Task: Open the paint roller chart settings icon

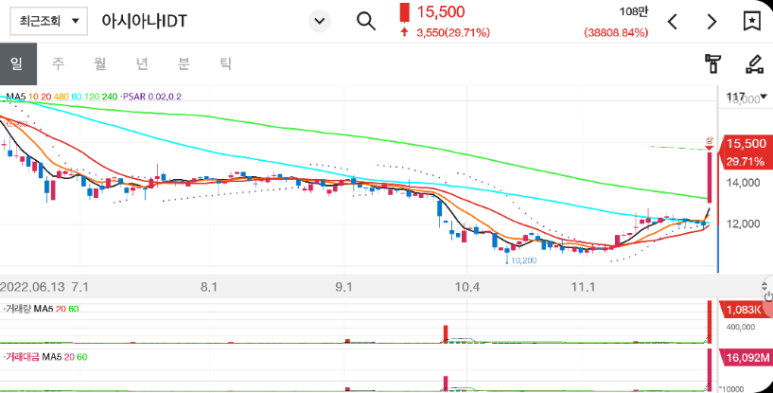Action: pos(712,64)
